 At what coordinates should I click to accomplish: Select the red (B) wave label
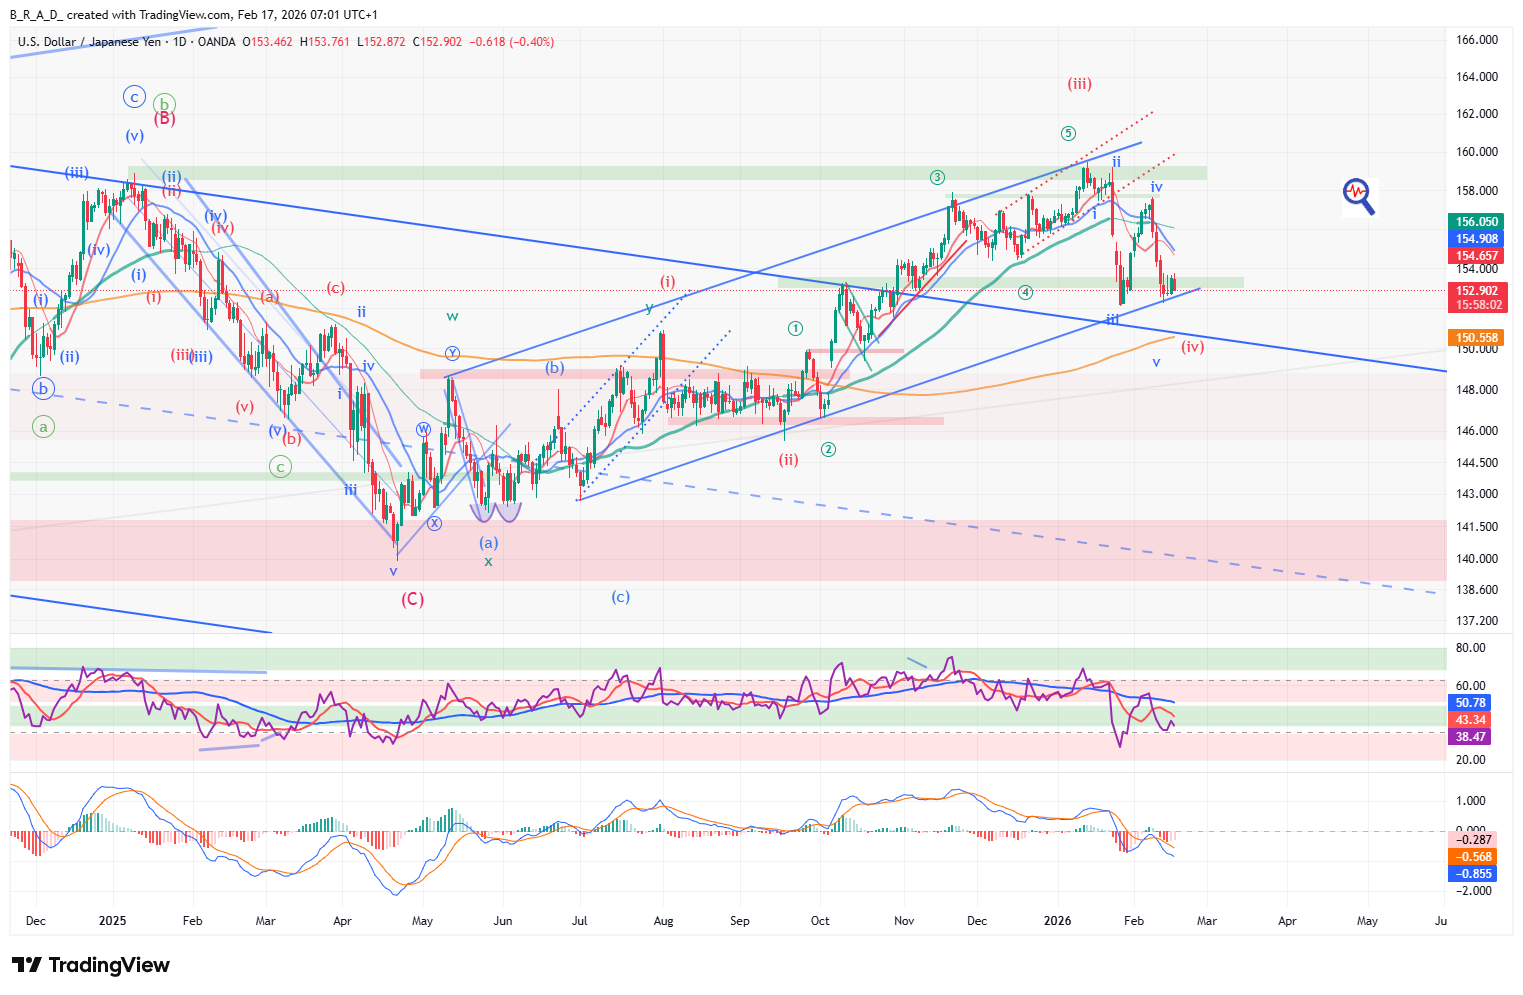(x=164, y=119)
